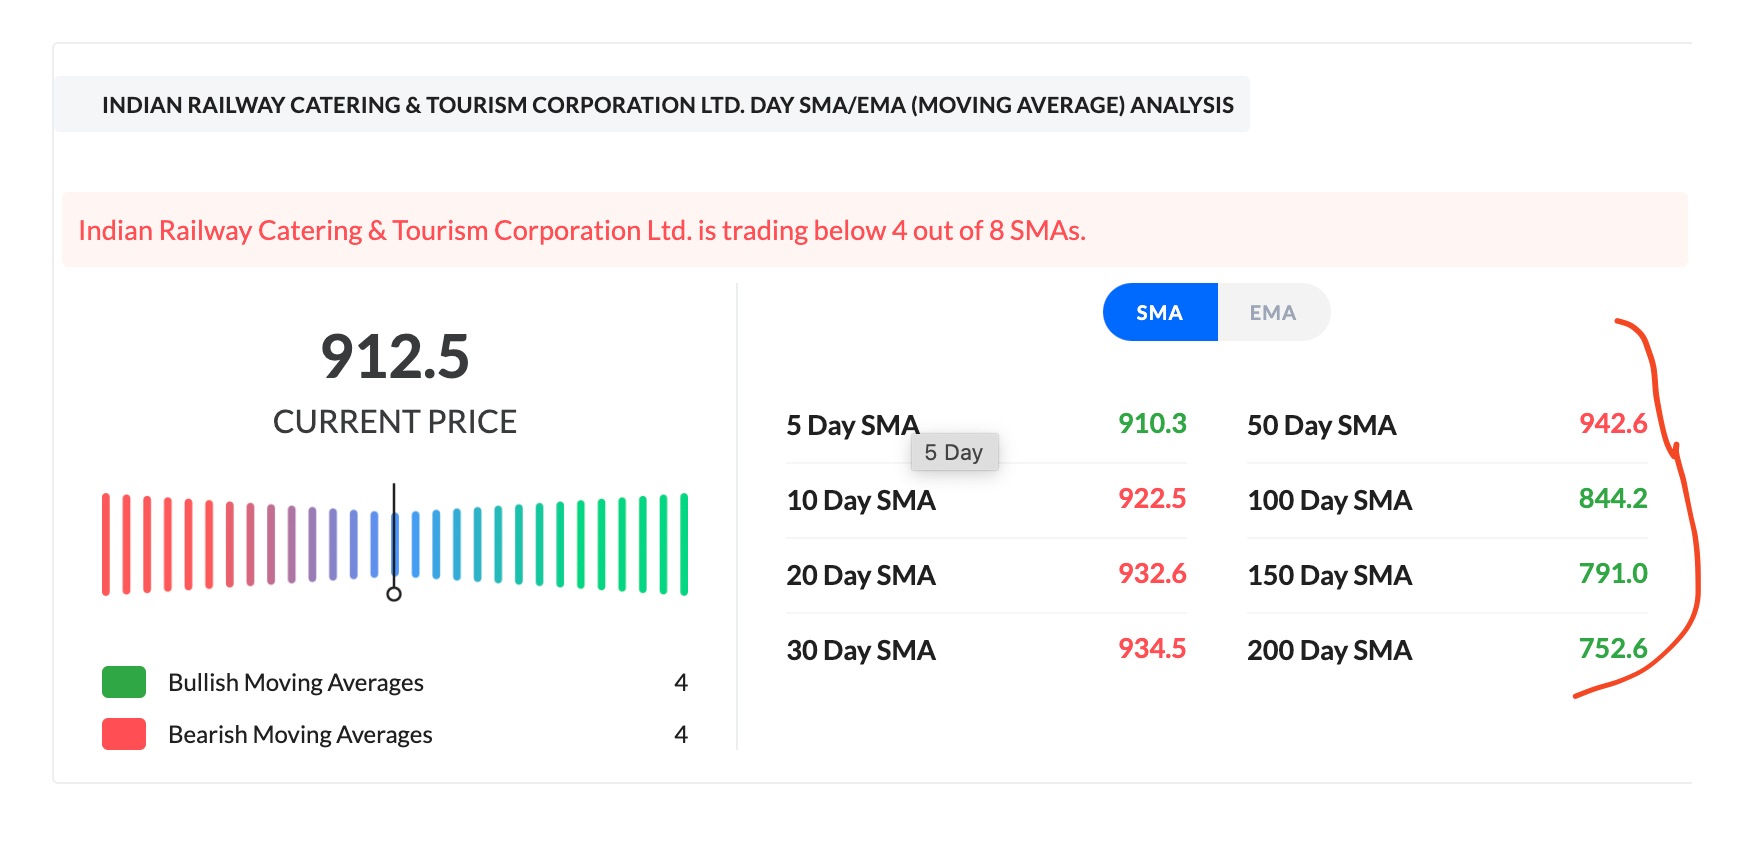Select the 200 Day SMA label
The image size is (1739, 858).
[x=1329, y=650]
